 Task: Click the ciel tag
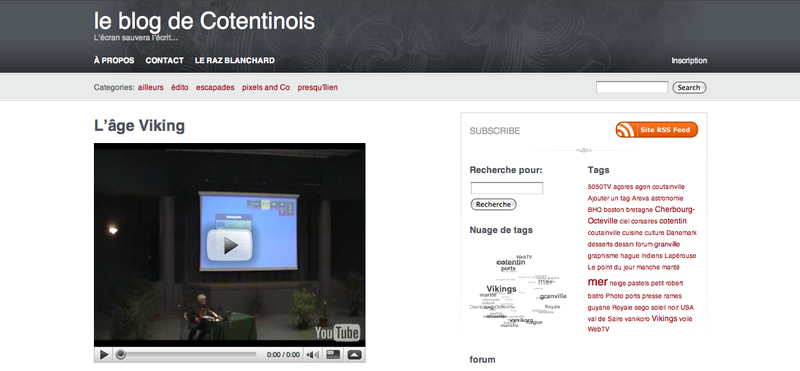coord(624,221)
